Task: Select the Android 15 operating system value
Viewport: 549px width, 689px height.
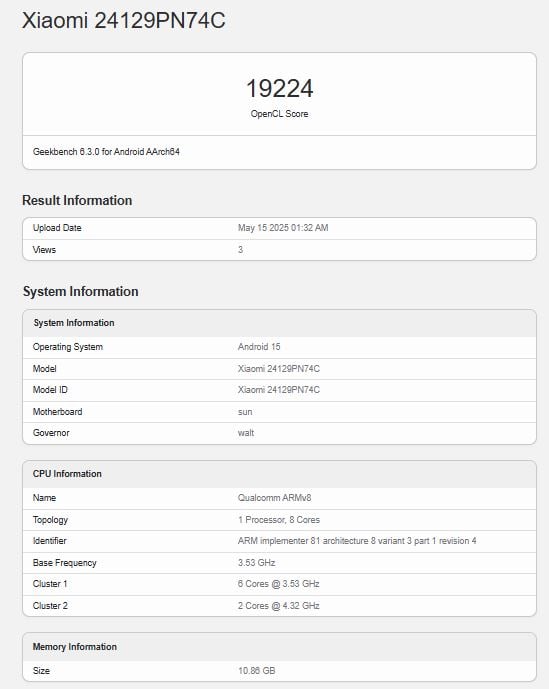Action: point(259,347)
